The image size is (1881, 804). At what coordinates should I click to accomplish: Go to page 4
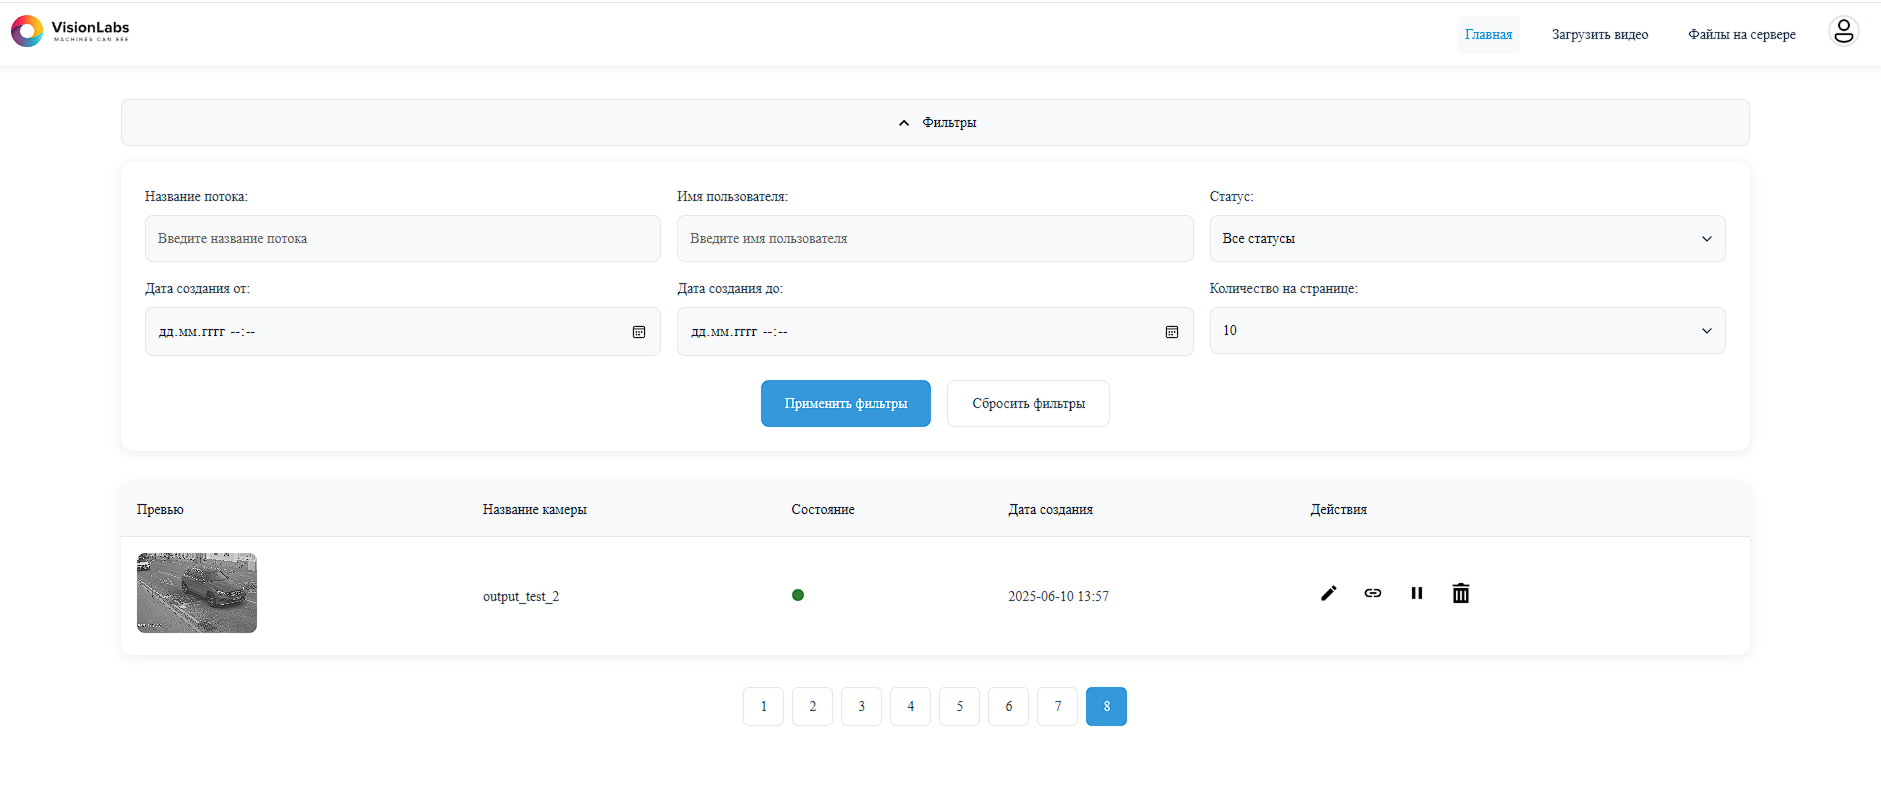coord(910,706)
